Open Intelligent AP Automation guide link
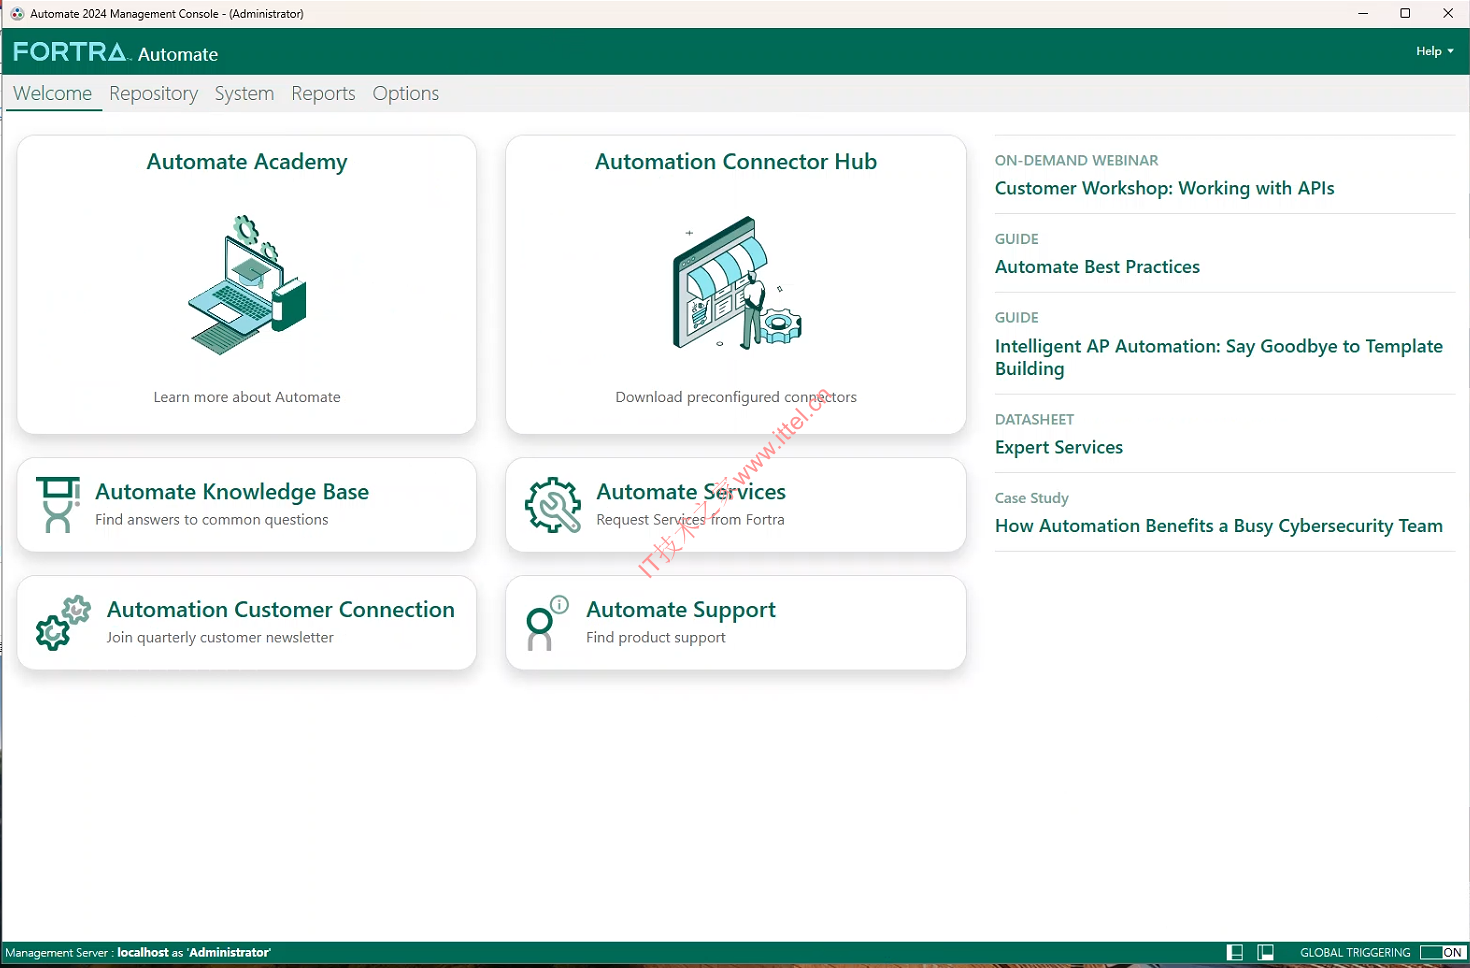 point(1219,357)
